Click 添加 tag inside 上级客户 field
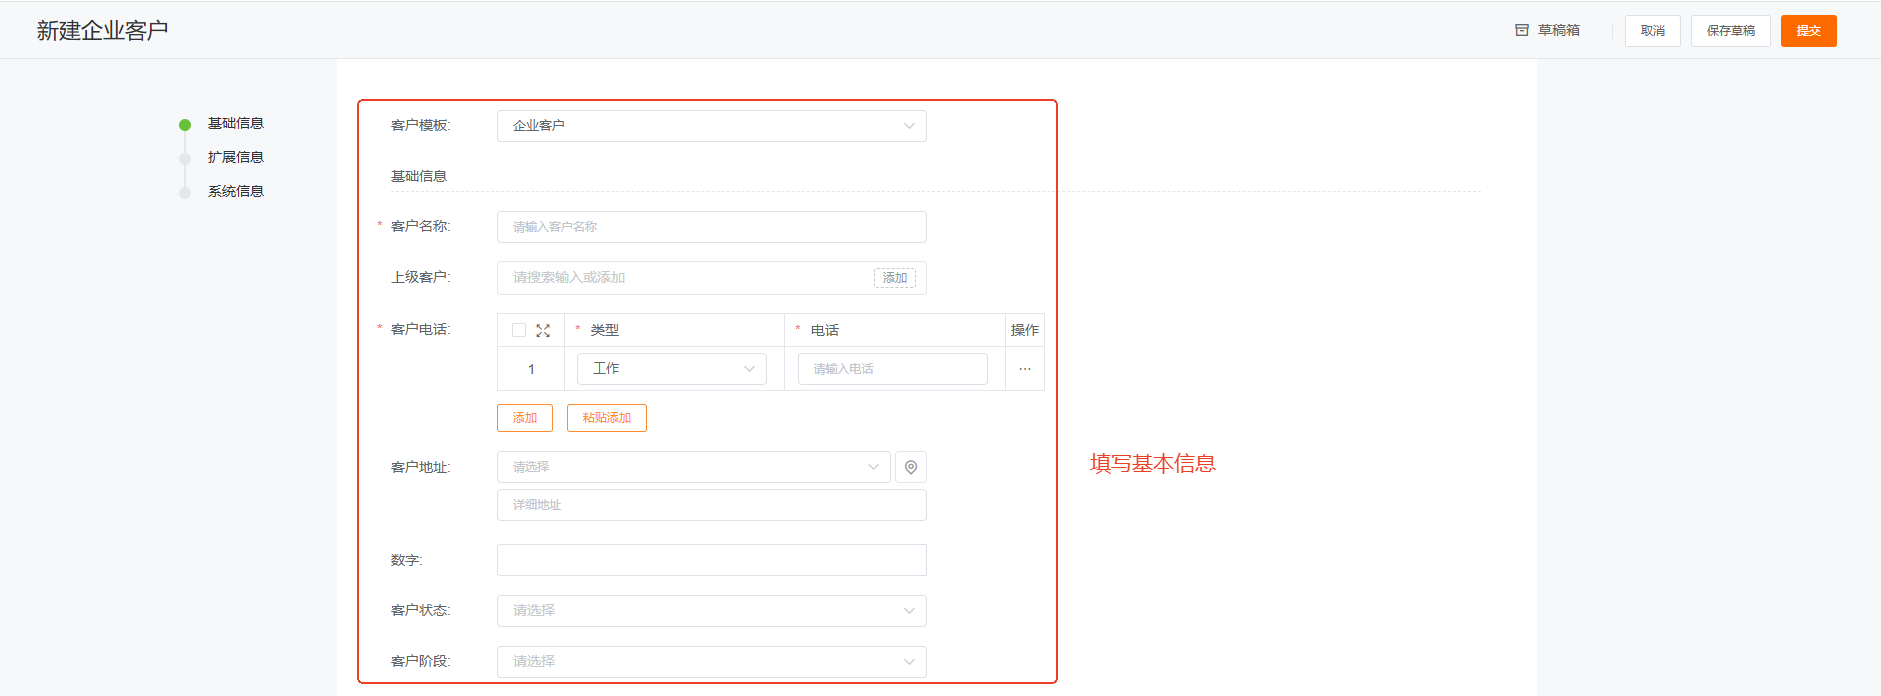The image size is (1881, 696). 894,278
